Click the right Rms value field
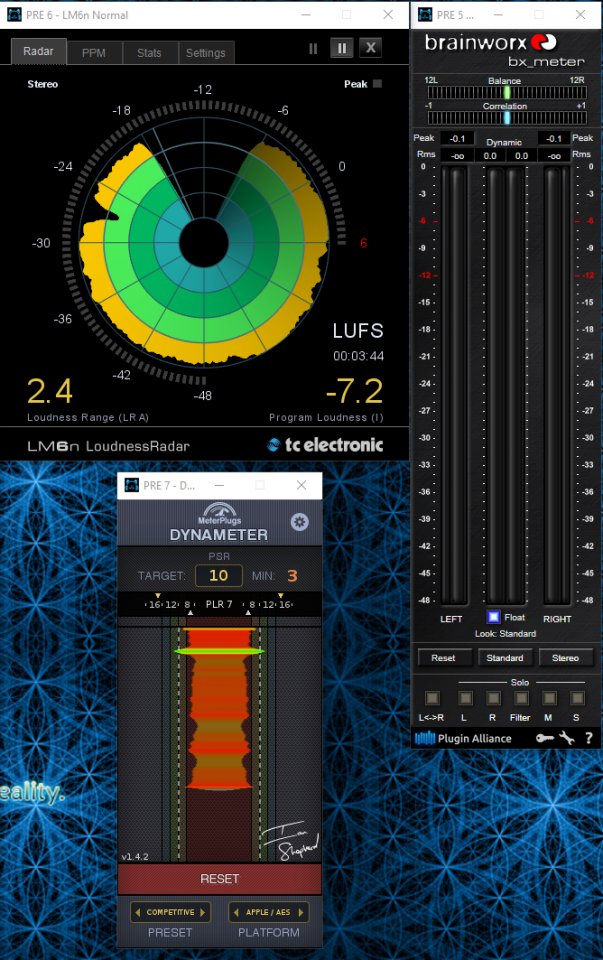The height and width of the screenshot is (960, 603). click(554, 156)
